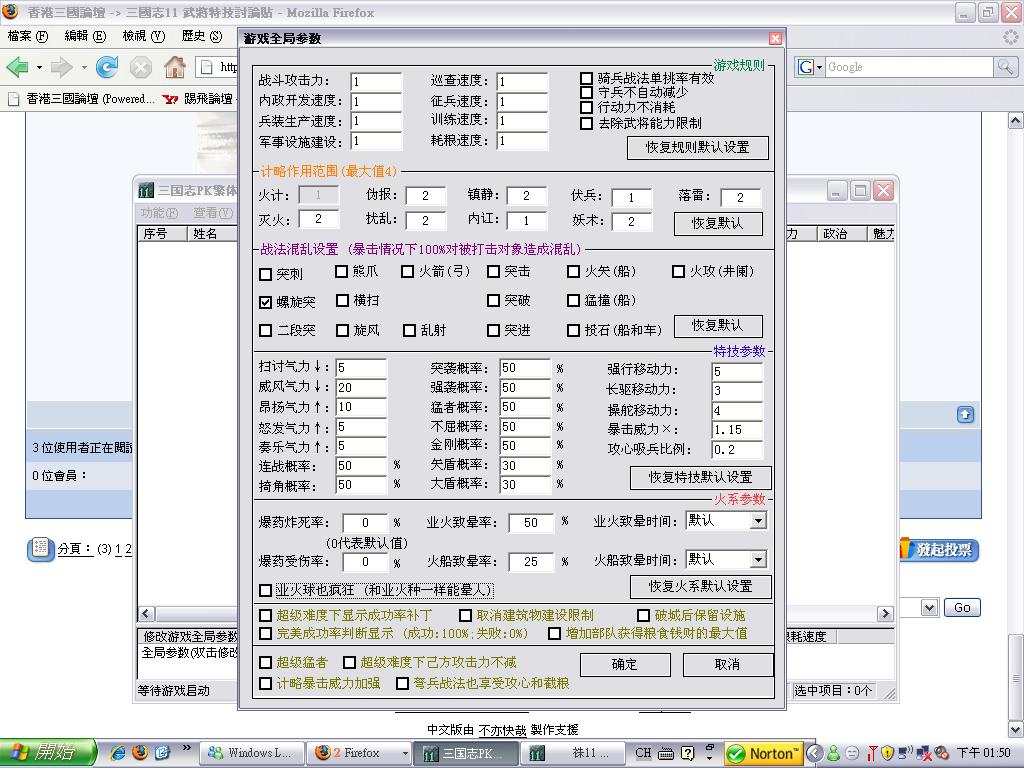This screenshot has height=768, width=1024.
Task: Open the Yahoo 踢飛論壇 bookmark
Action: point(198,99)
